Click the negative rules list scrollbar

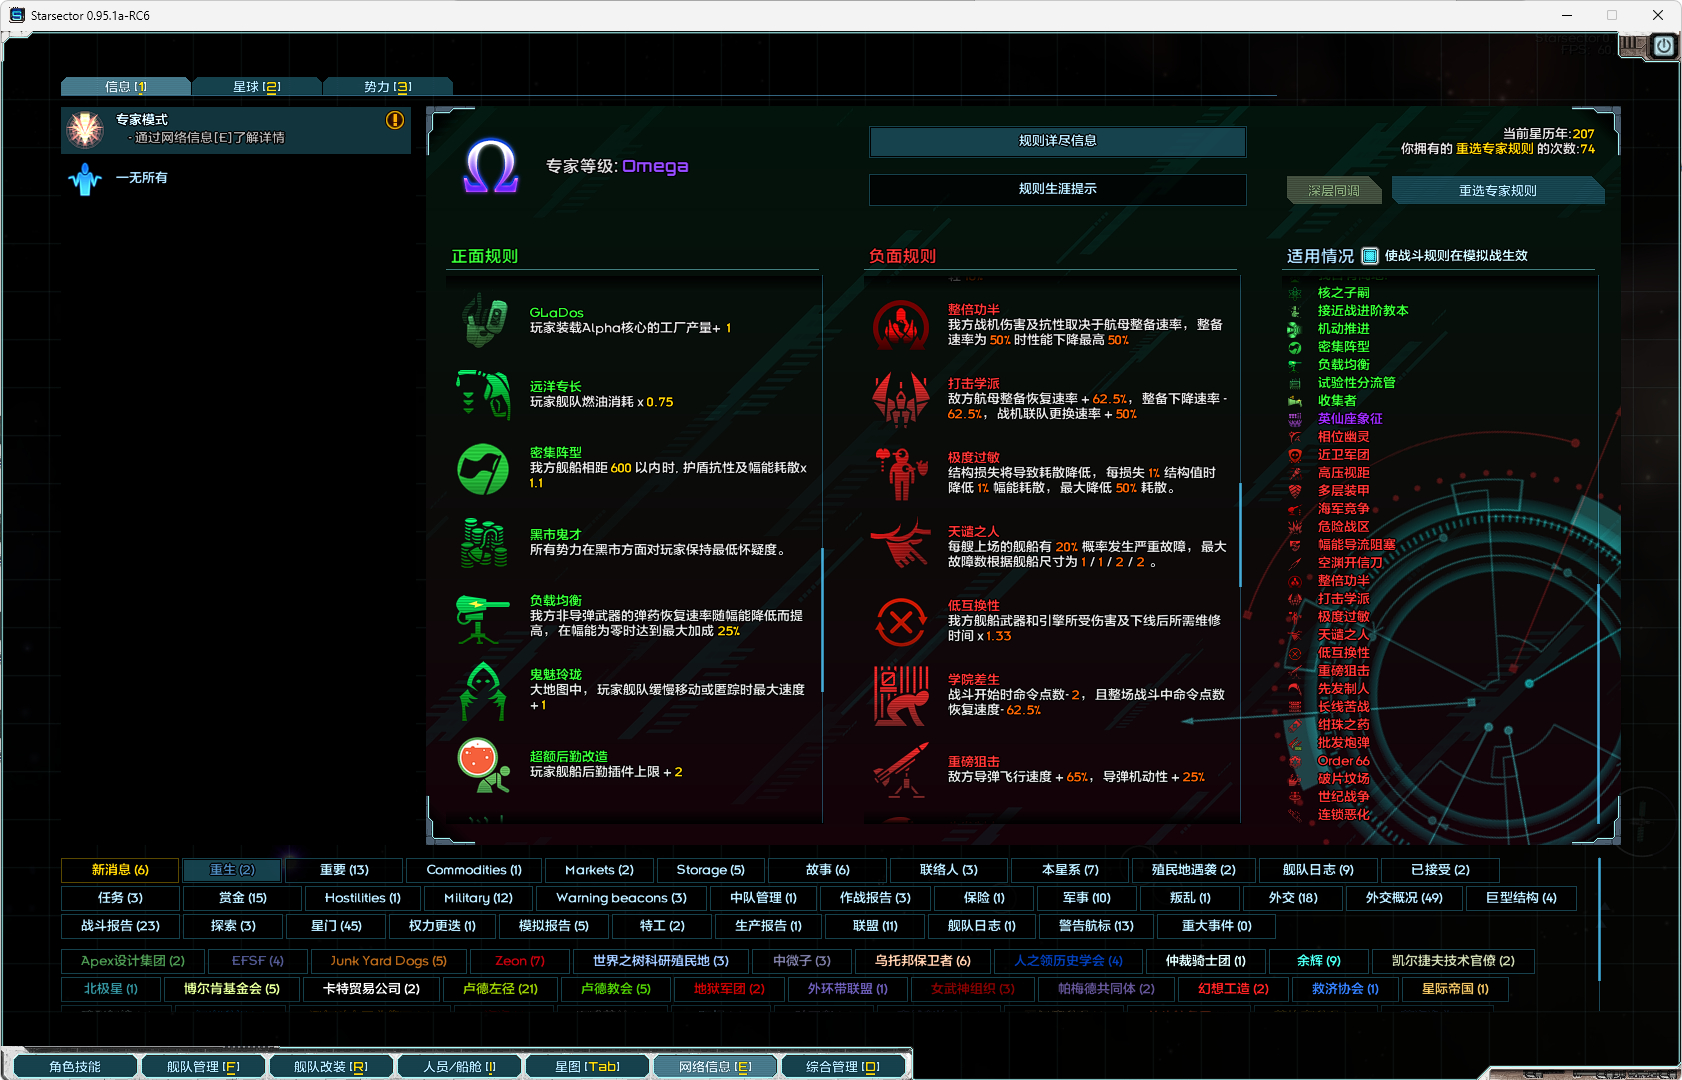1240,535
